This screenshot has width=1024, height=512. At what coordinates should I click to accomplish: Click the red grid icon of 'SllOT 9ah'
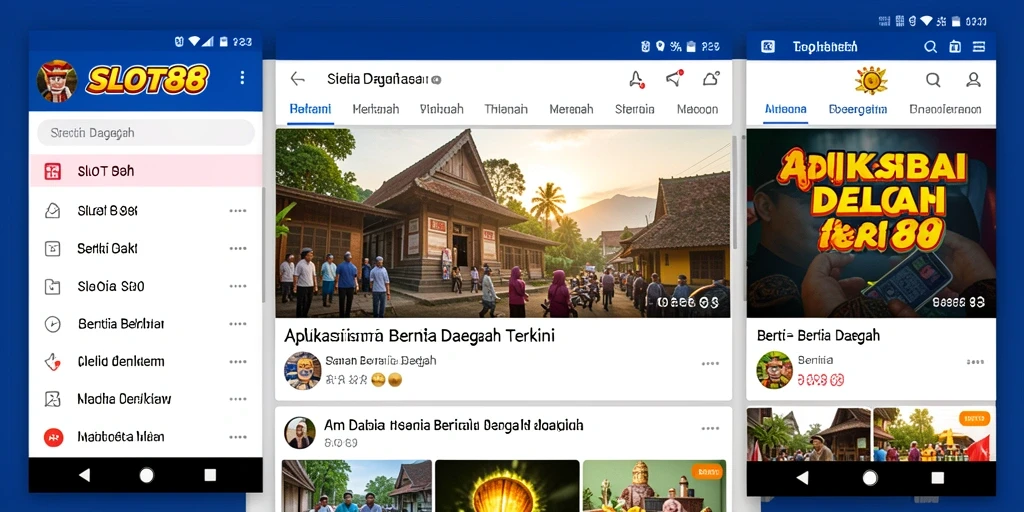click(52, 171)
